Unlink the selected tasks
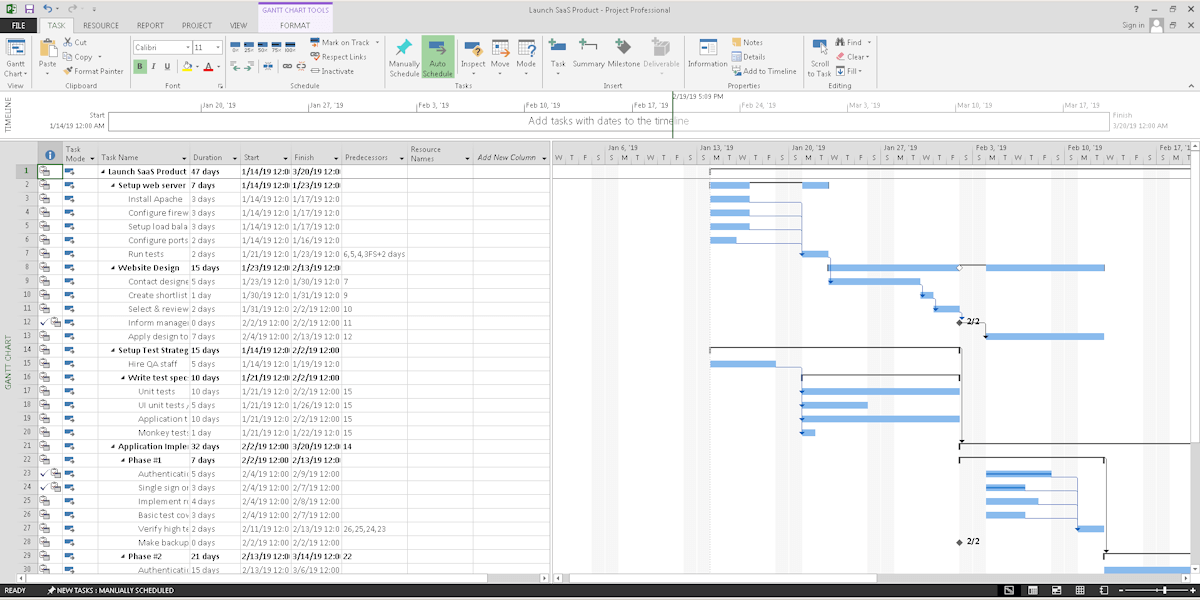 click(x=300, y=67)
